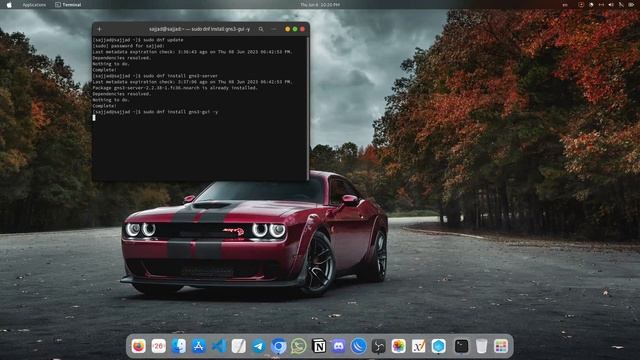Image resolution: width=640 pixels, height=360 pixels.
Task: Close the Terminal with red button
Action: [302, 29]
